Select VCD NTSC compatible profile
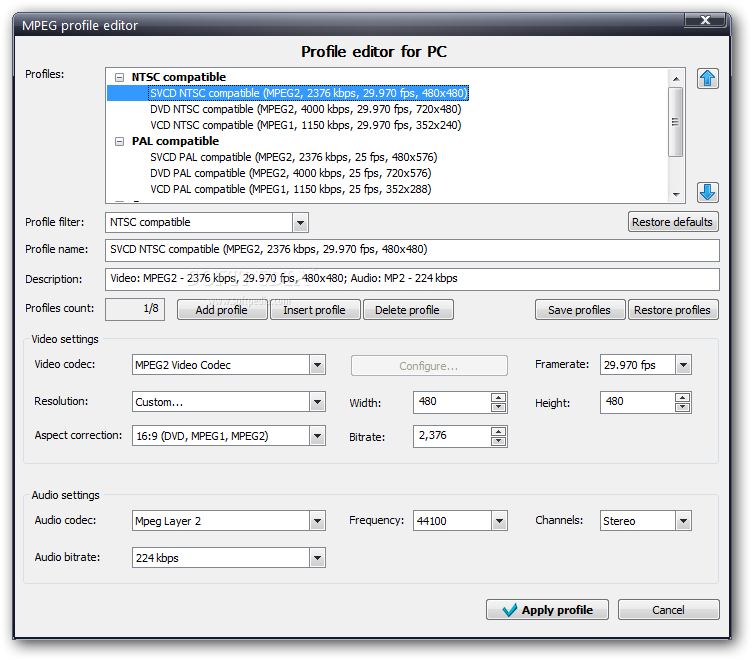Image resolution: width=752 pixels, height=660 pixels. pos(306,125)
